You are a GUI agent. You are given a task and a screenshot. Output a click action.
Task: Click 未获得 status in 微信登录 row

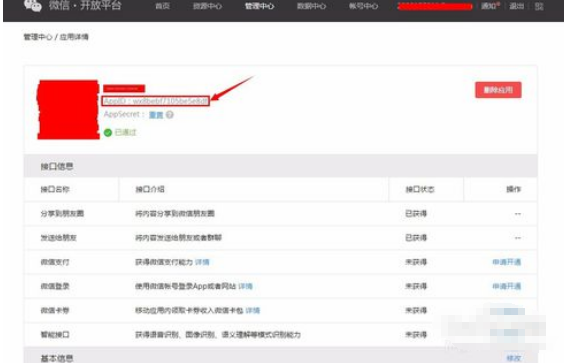click(416, 286)
